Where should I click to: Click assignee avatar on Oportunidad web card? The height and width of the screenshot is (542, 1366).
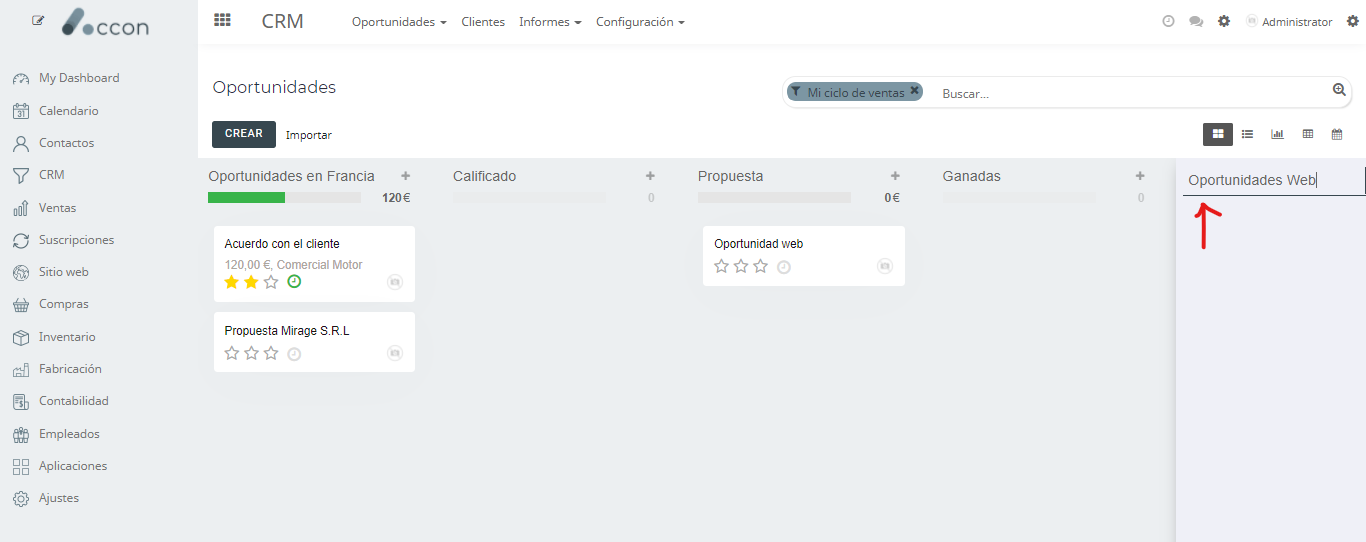(885, 266)
